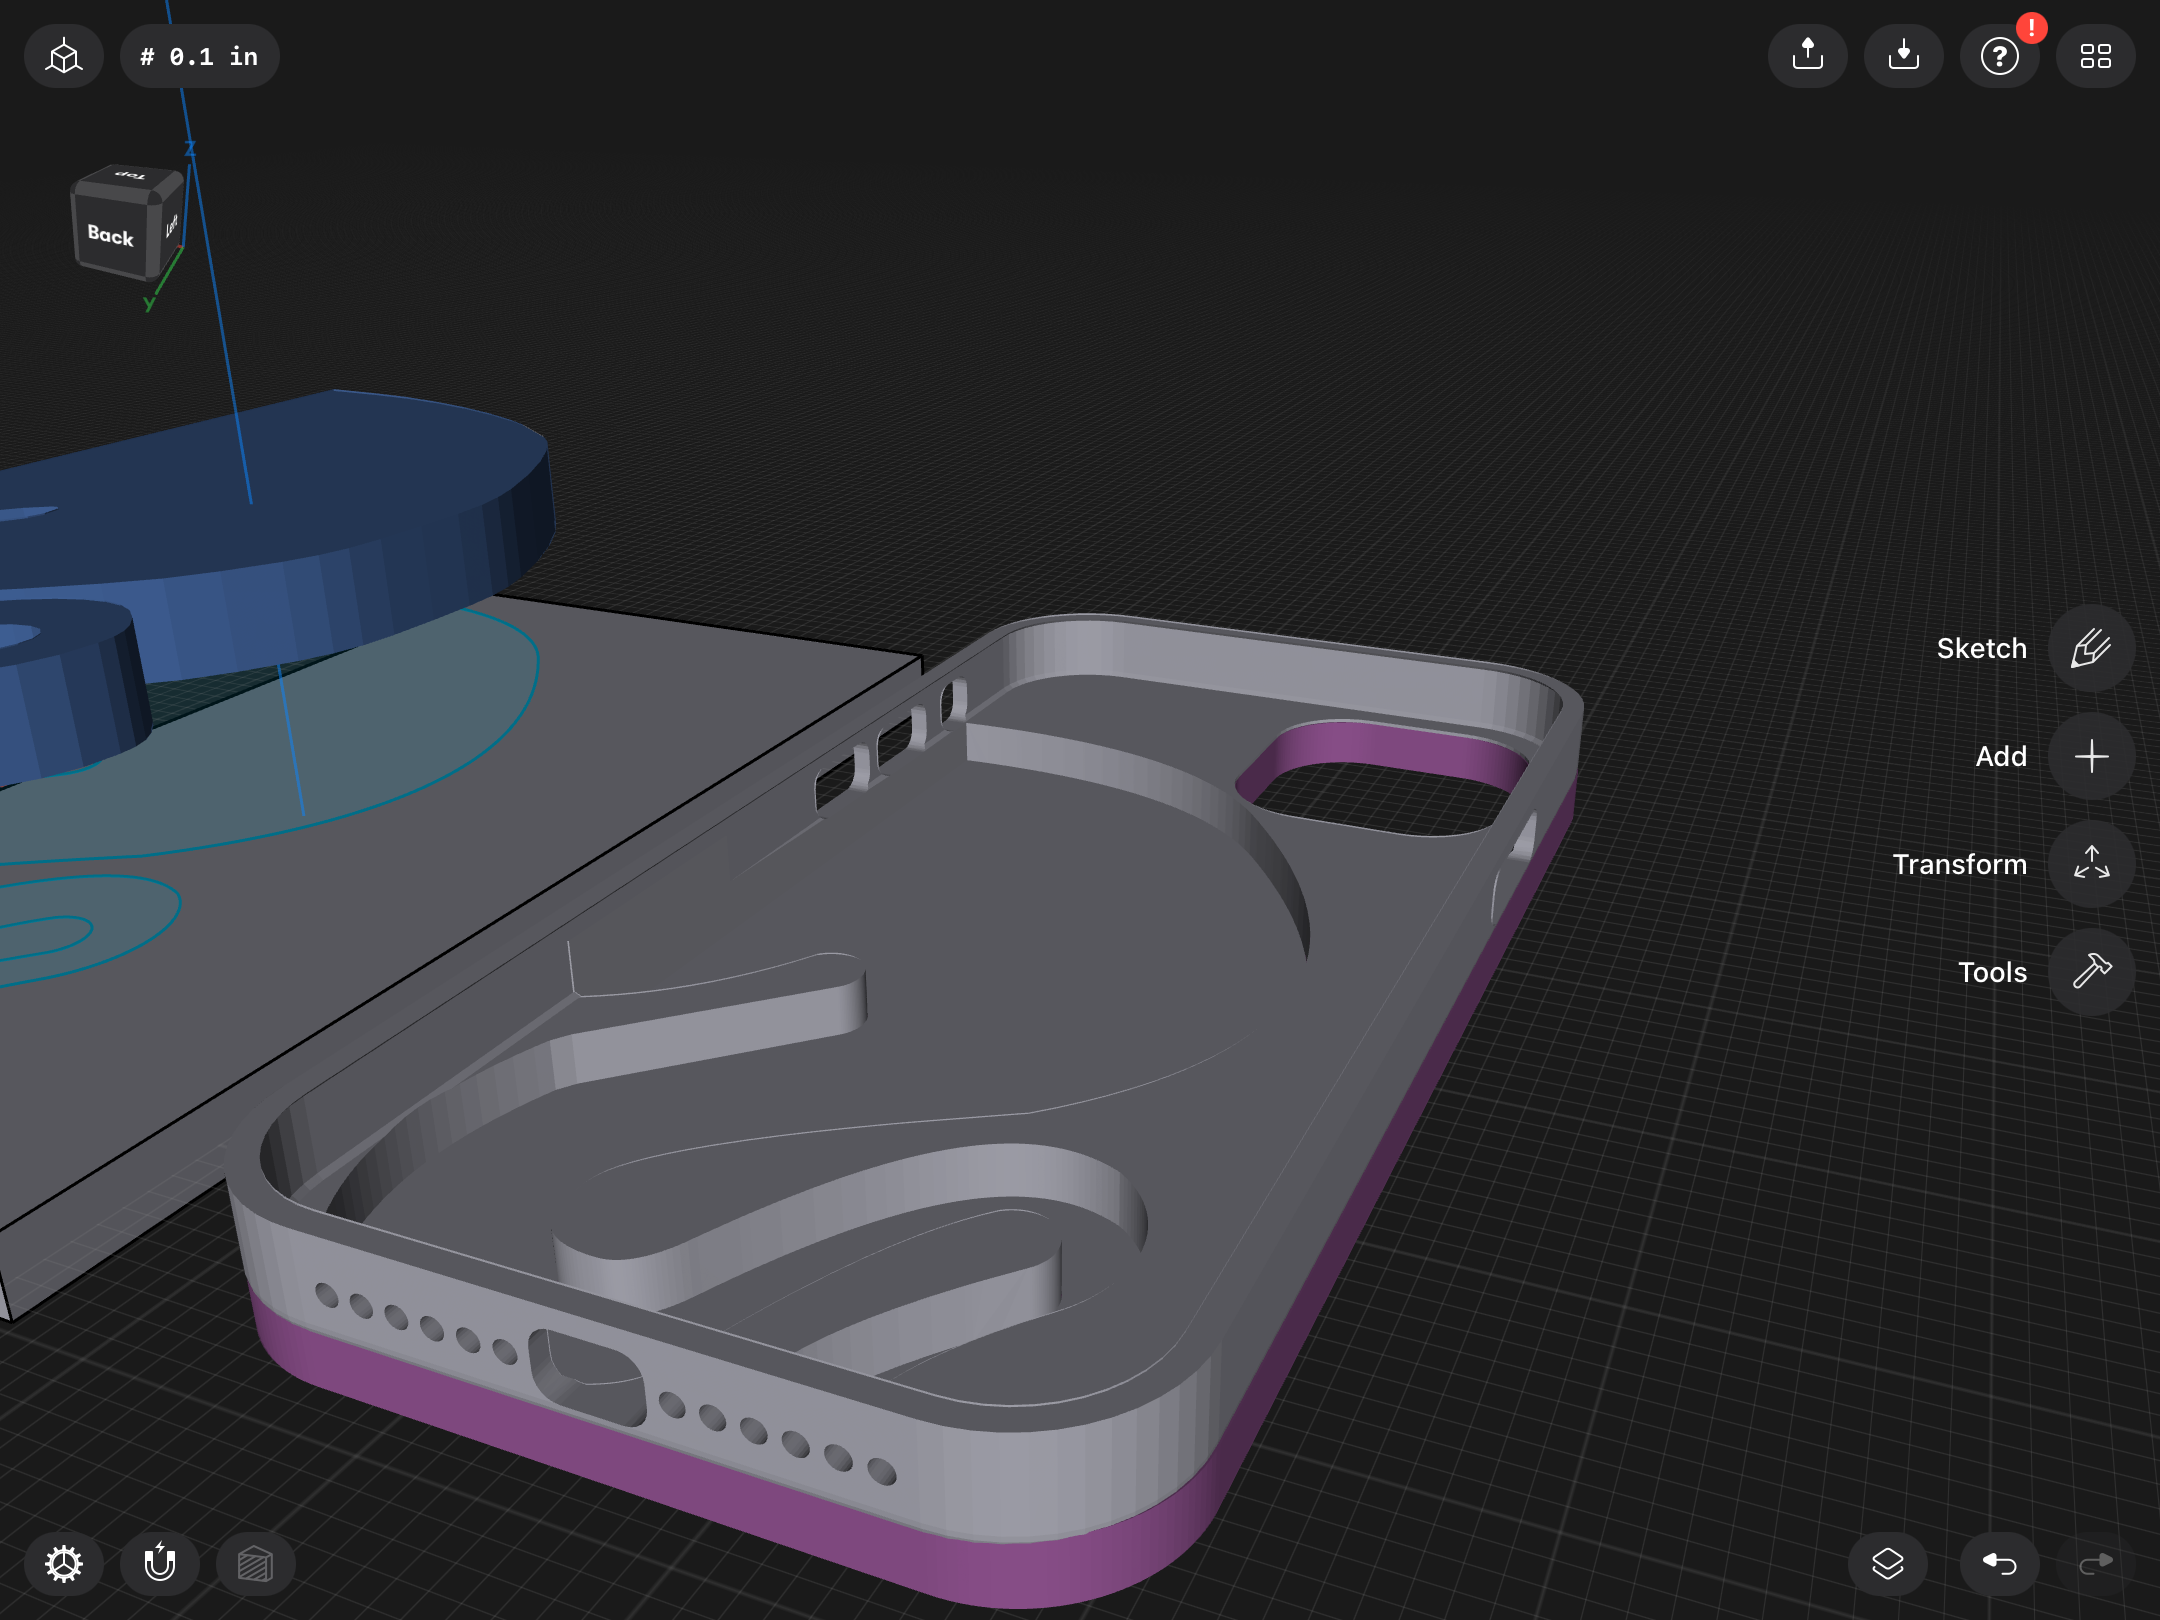Click the Transform text label
Screen dimensions: 2160x1620
(1959, 863)
